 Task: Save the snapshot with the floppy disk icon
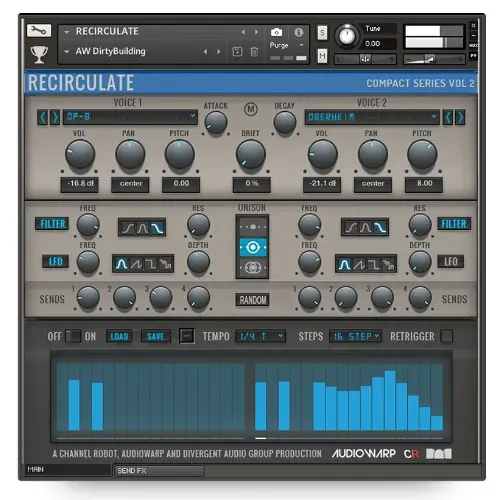pos(237,52)
